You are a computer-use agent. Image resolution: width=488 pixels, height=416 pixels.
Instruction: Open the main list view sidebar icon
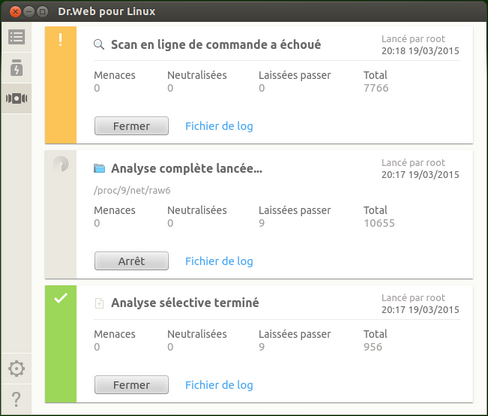(16, 37)
